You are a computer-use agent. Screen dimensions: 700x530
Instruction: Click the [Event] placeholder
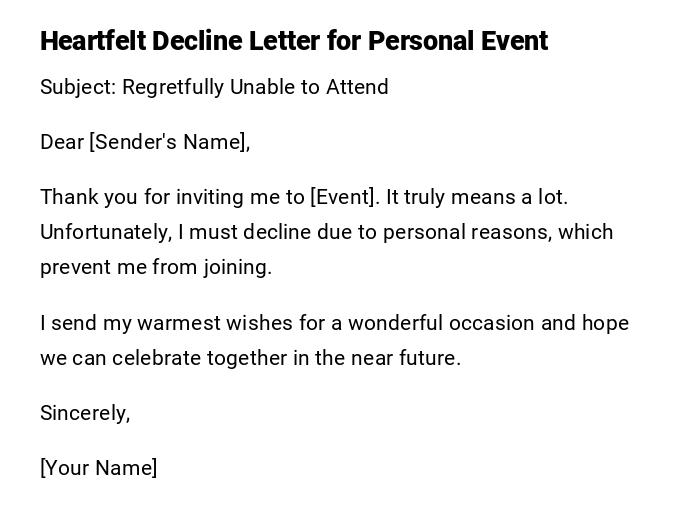(x=345, y=197)
